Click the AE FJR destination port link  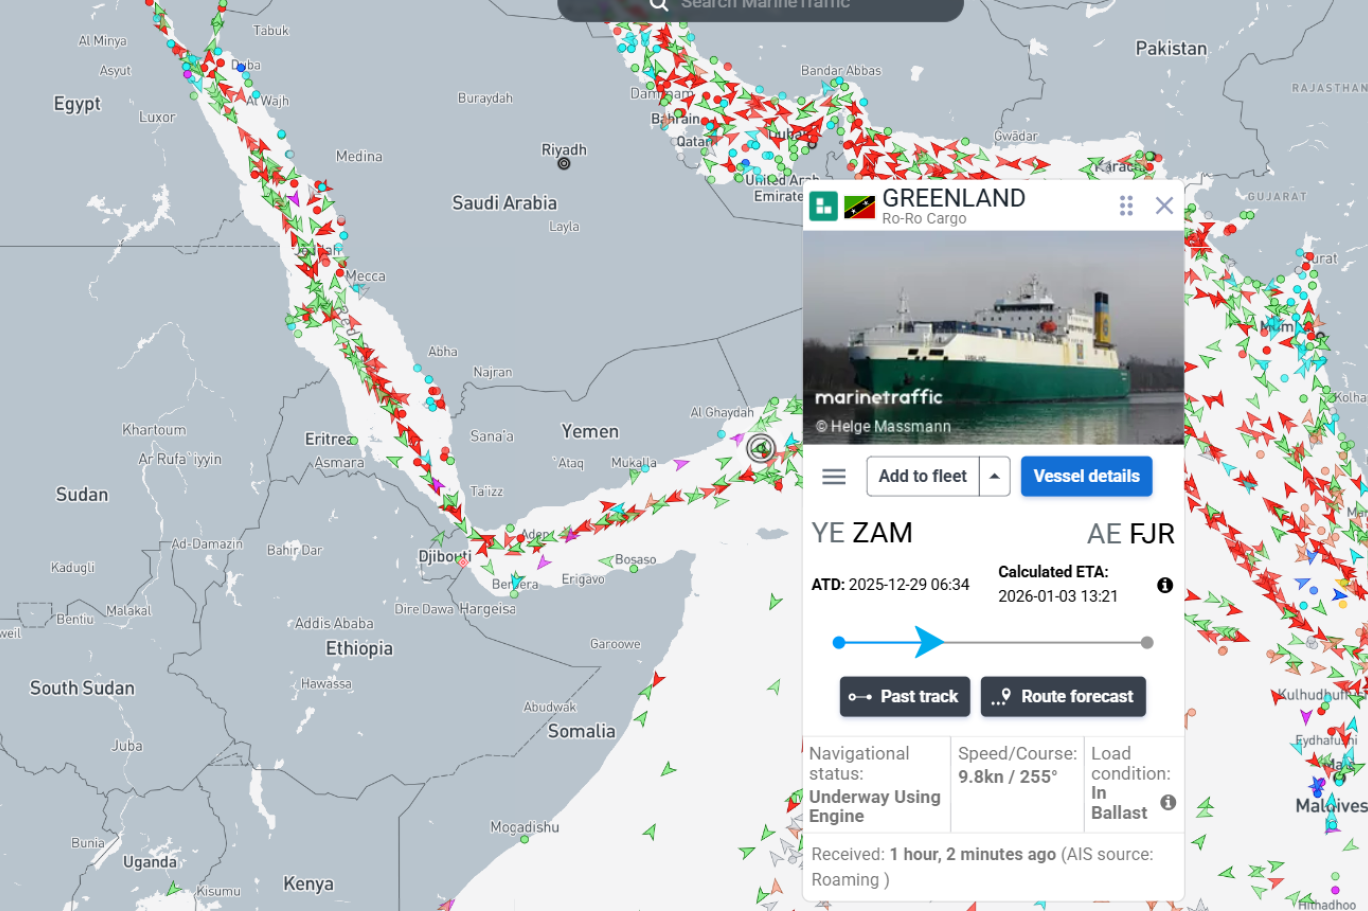click(x=1130, y=534)
